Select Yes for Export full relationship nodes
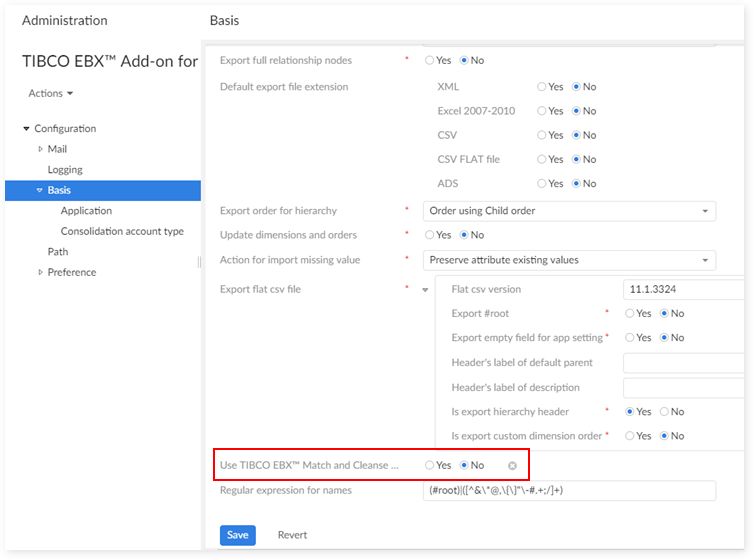Screen dimensions: 753x559 pos(430,61)
